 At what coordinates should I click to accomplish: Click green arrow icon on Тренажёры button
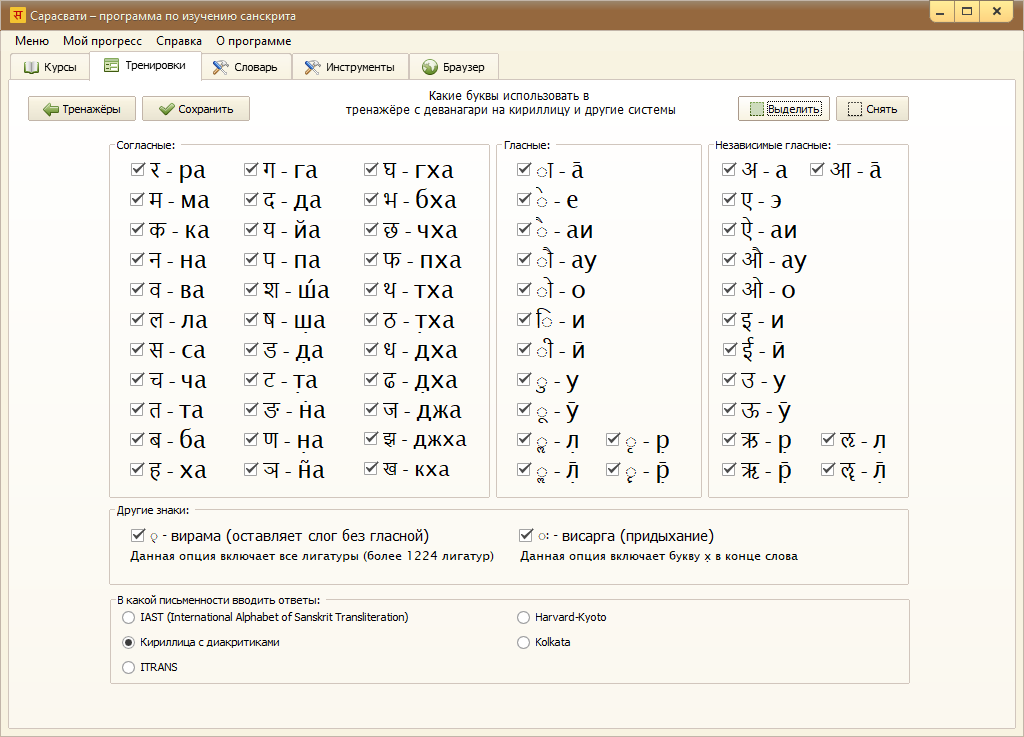click(50, 109)
